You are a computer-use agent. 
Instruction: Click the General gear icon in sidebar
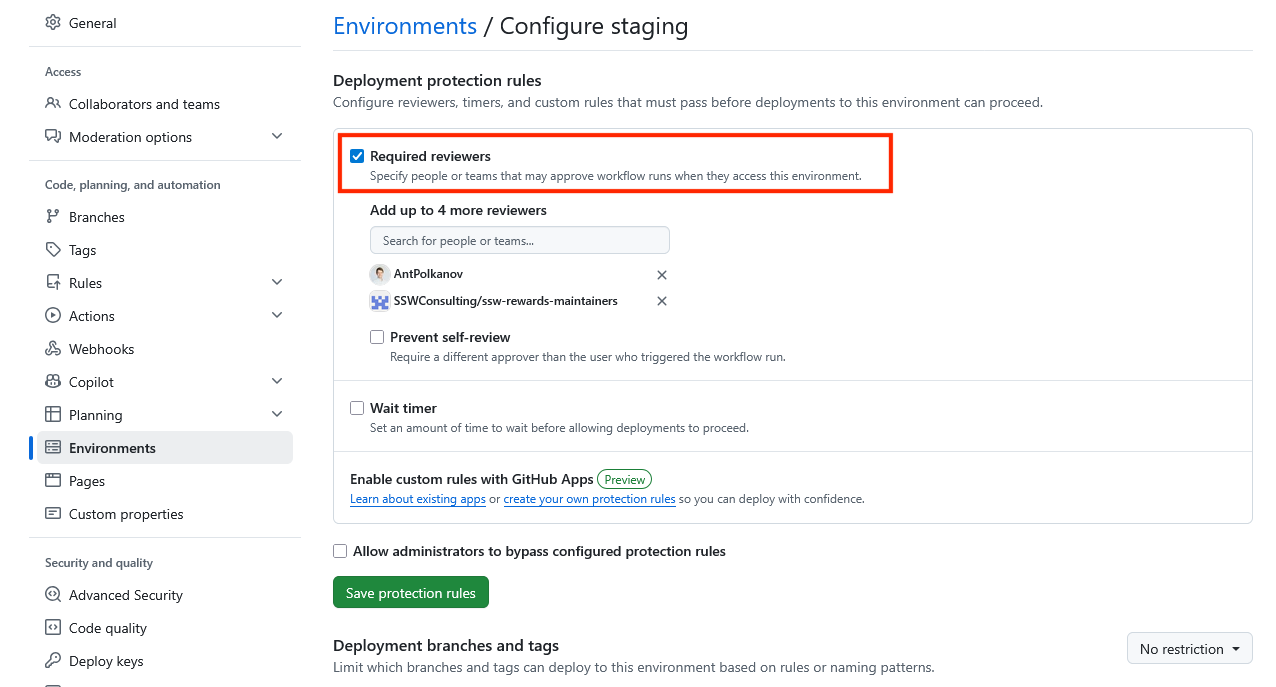point(53,23)
